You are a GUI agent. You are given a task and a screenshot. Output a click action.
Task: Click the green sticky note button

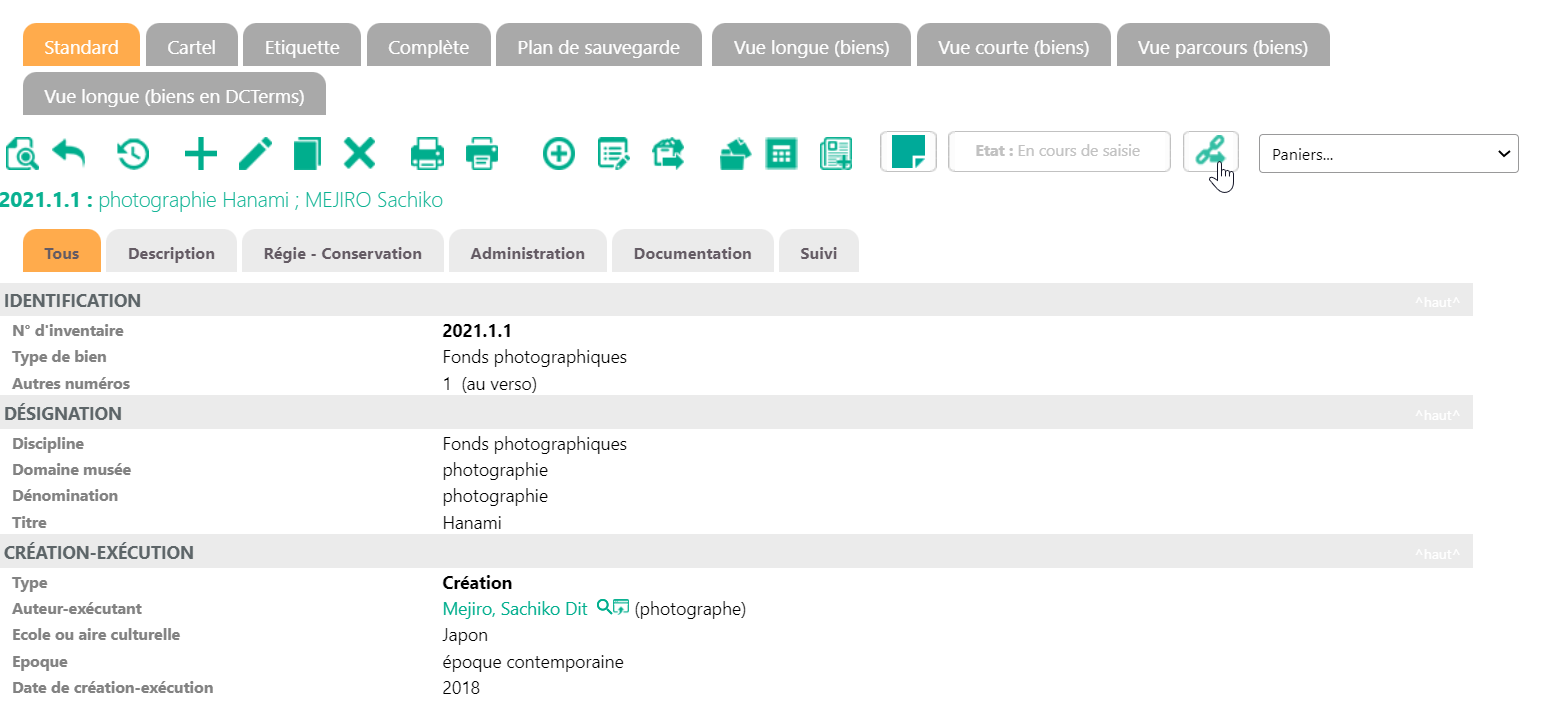908,152
